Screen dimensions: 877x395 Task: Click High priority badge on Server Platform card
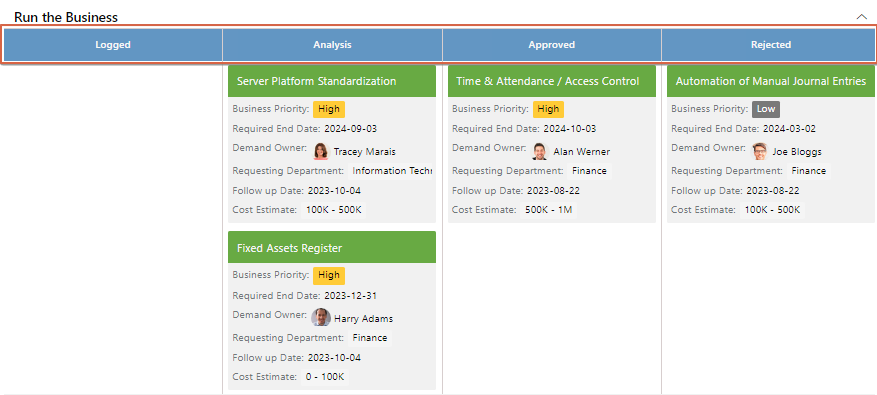point(329,109)
